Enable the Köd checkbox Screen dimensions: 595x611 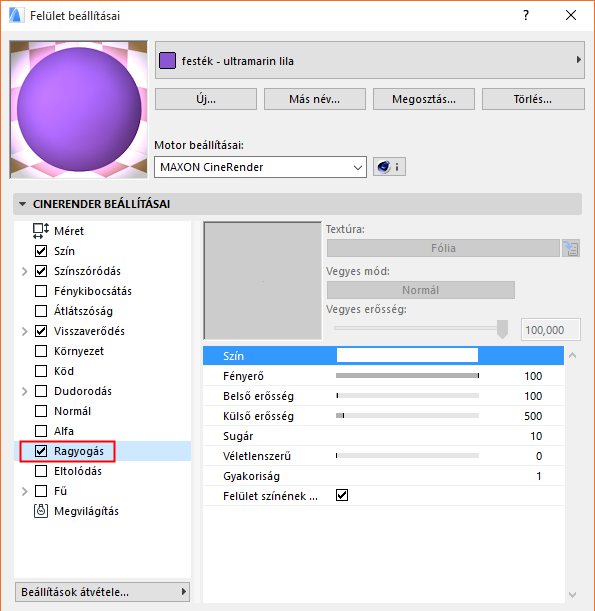[41, 371]
